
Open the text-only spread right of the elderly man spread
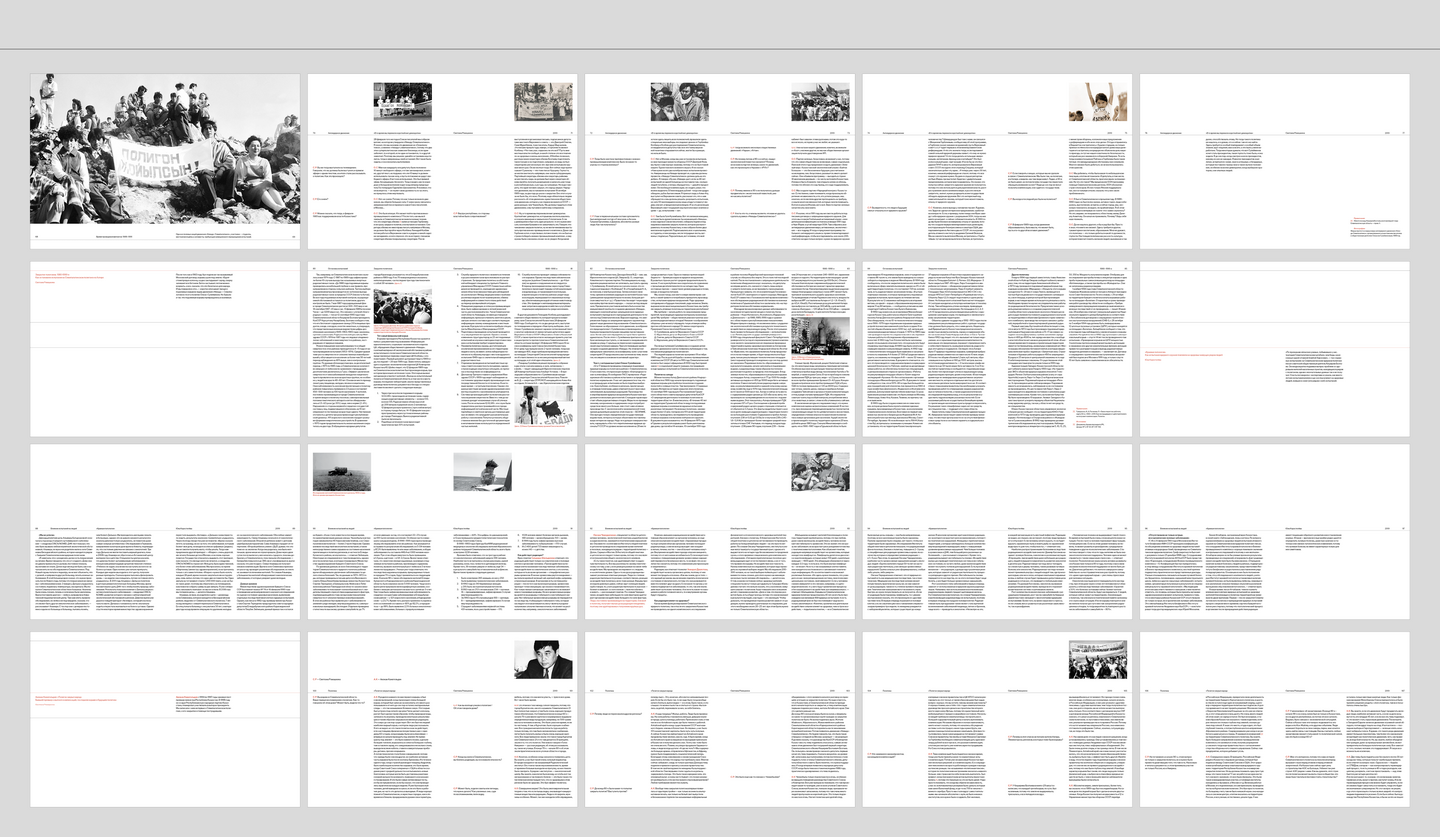[x=997, y=531]
